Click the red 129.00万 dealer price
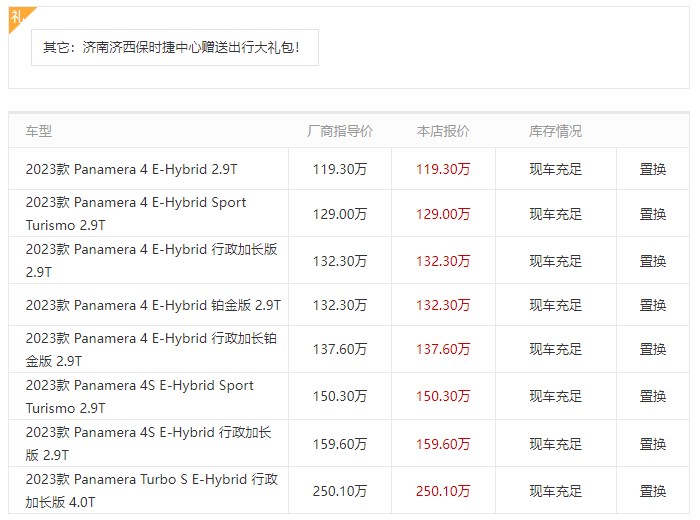Viewport: 700px width, 520px height. coord(443,214)
